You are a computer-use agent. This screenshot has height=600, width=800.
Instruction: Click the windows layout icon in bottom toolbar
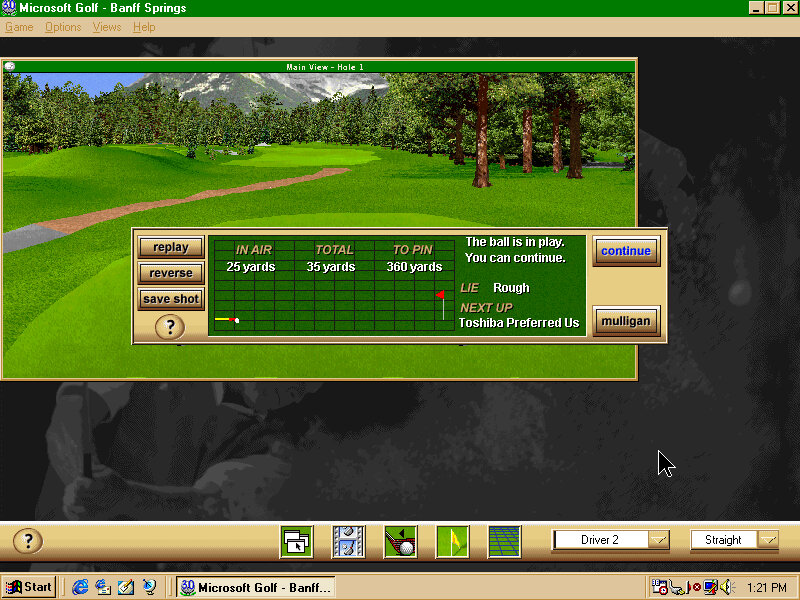point(296,541)
